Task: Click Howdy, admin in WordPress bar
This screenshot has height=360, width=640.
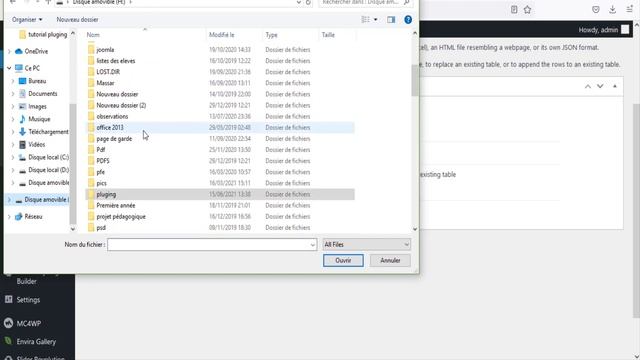Action: tap(598, 30)
